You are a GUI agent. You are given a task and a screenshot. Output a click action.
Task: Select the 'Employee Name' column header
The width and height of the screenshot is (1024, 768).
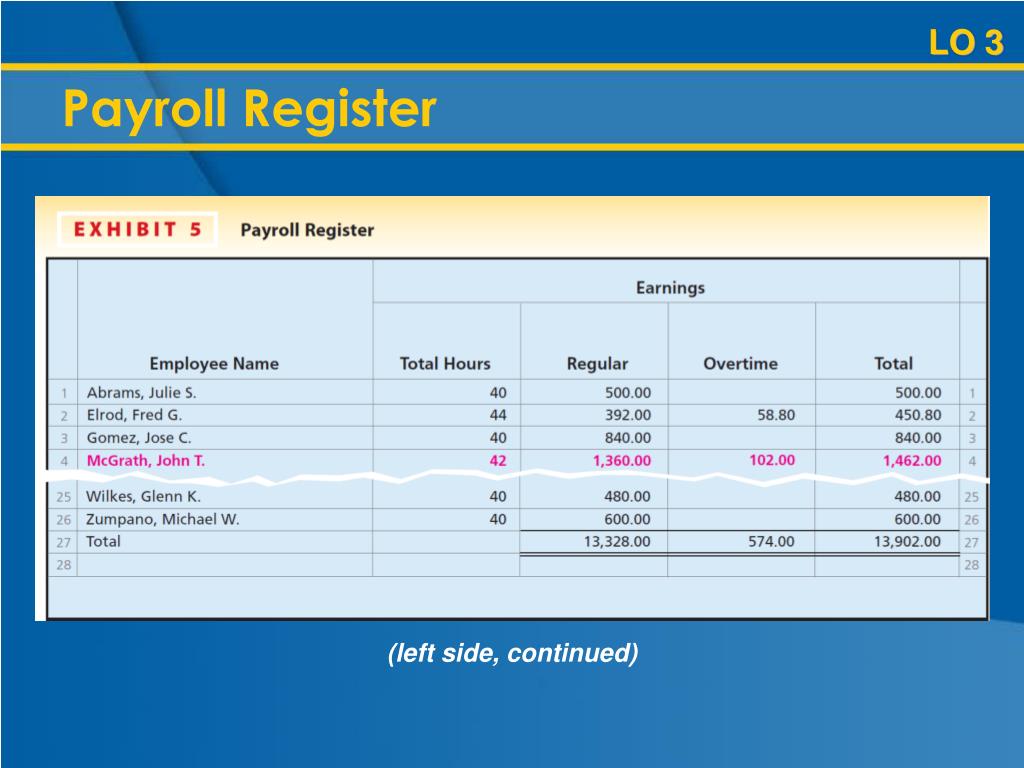pos(214,363)
